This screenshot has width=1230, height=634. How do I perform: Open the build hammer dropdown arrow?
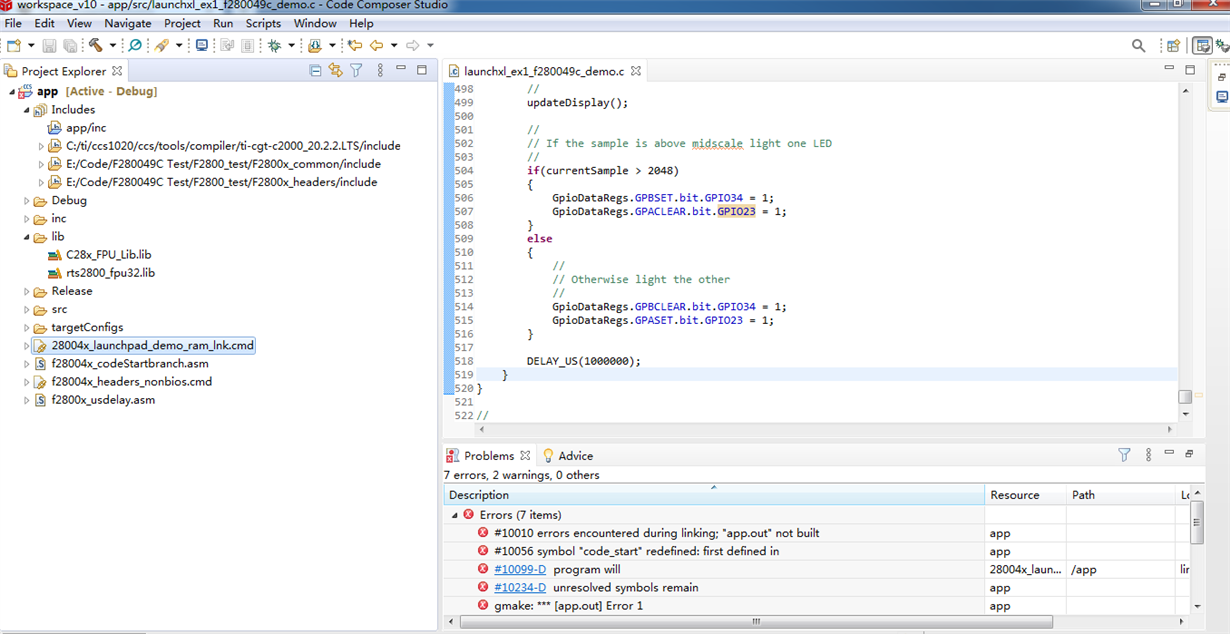[113, 45]
